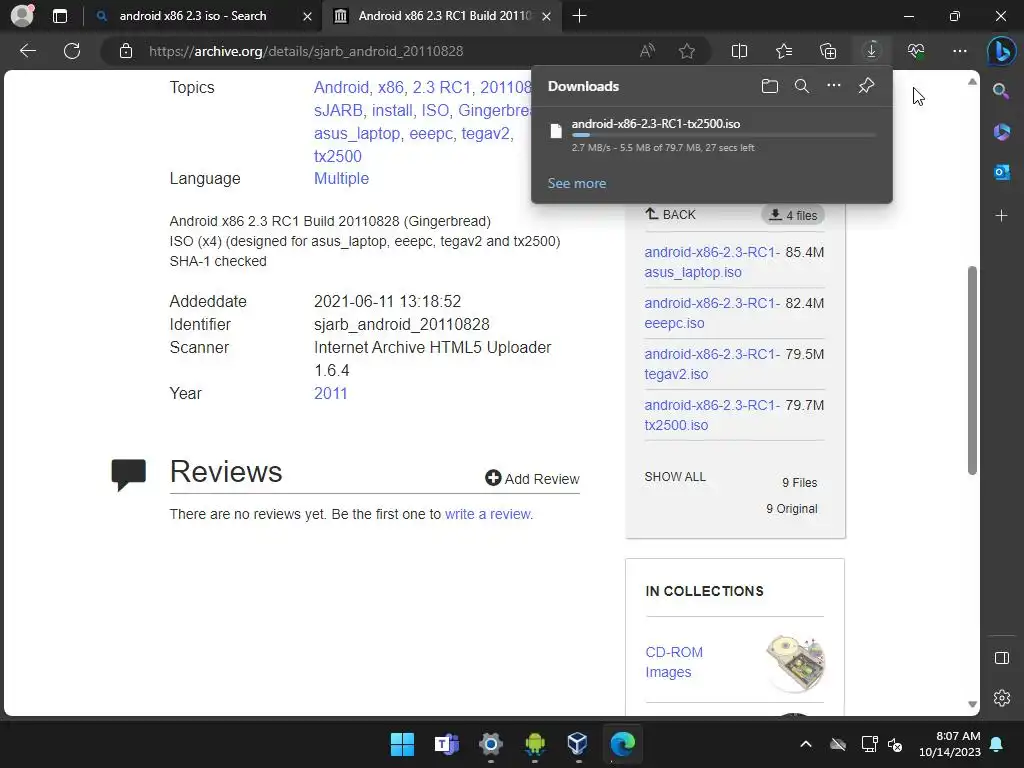Close the android x86 2.3 iso Search tab
This screenshot has width=1024, height=768.
pyautogui.click(x=307, y=16)
